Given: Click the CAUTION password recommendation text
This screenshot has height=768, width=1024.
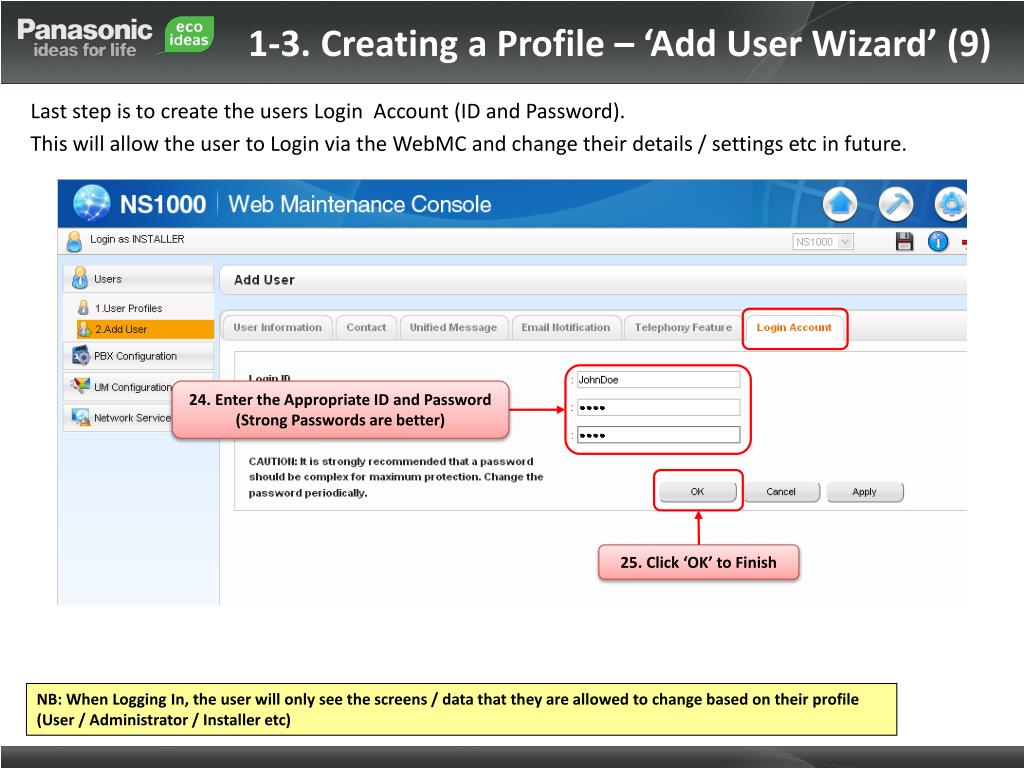Looking at the screenshot, I should (x=396, y=477).
